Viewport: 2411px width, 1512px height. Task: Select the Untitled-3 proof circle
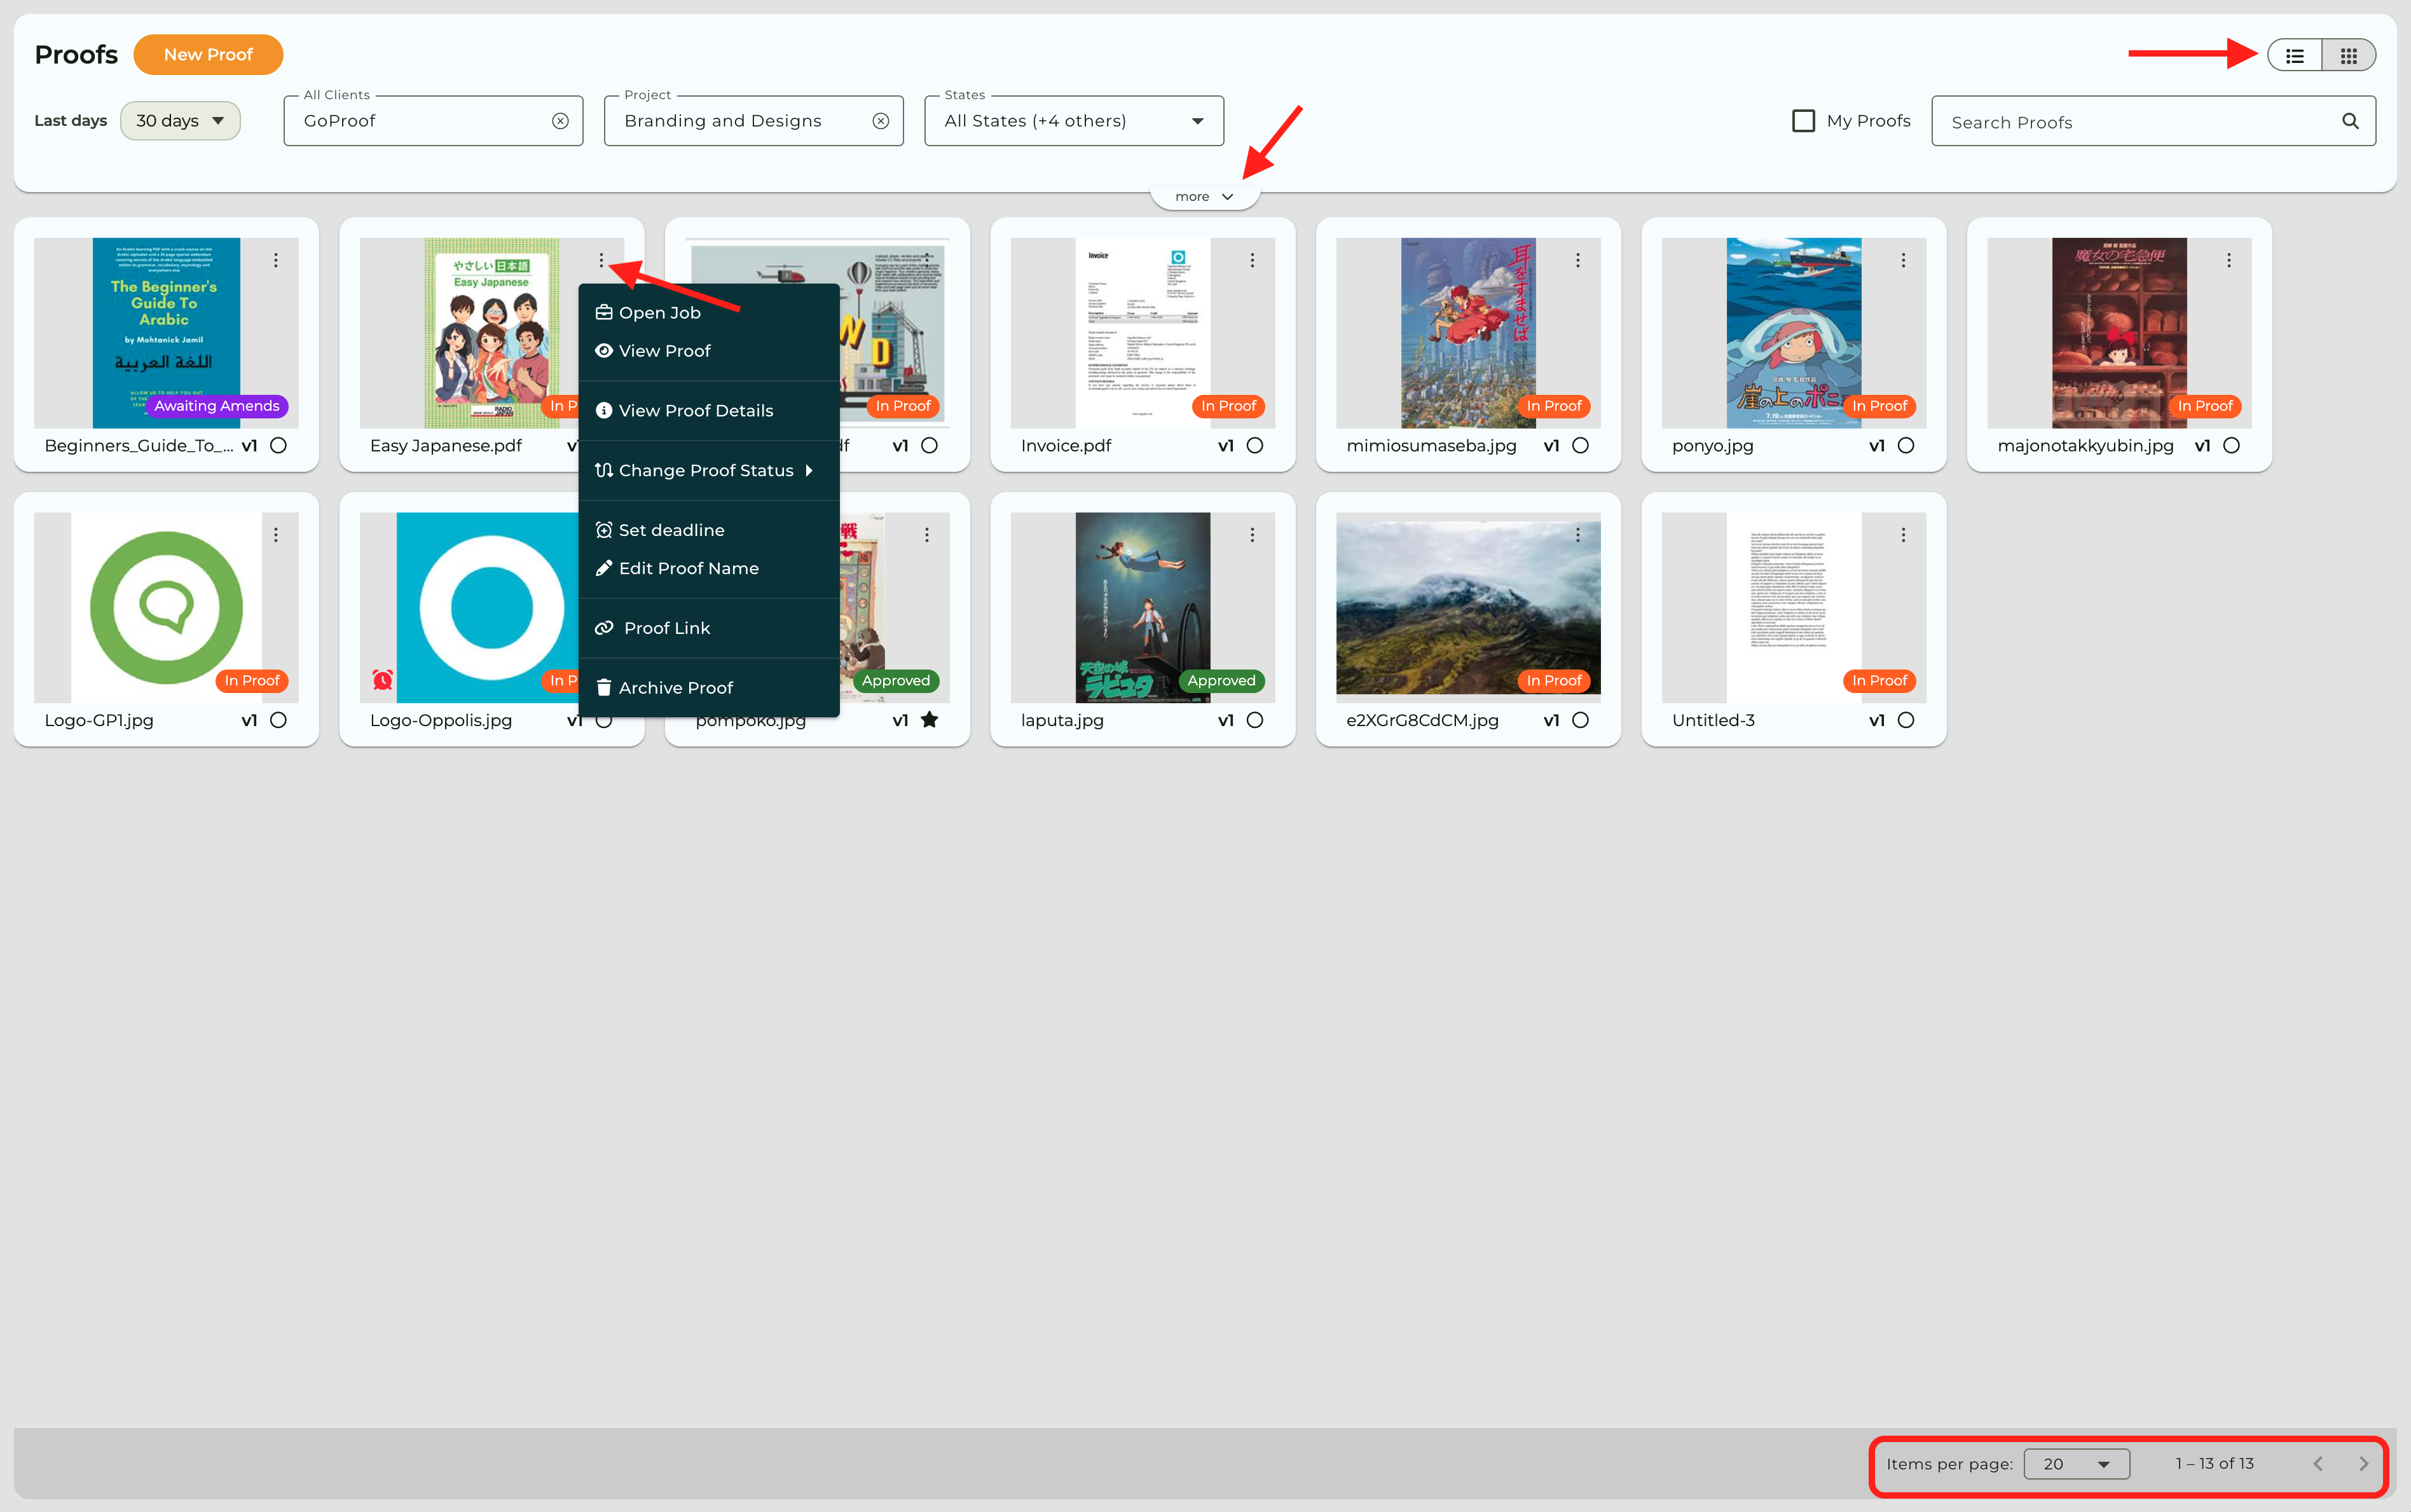pos(1905,720)
